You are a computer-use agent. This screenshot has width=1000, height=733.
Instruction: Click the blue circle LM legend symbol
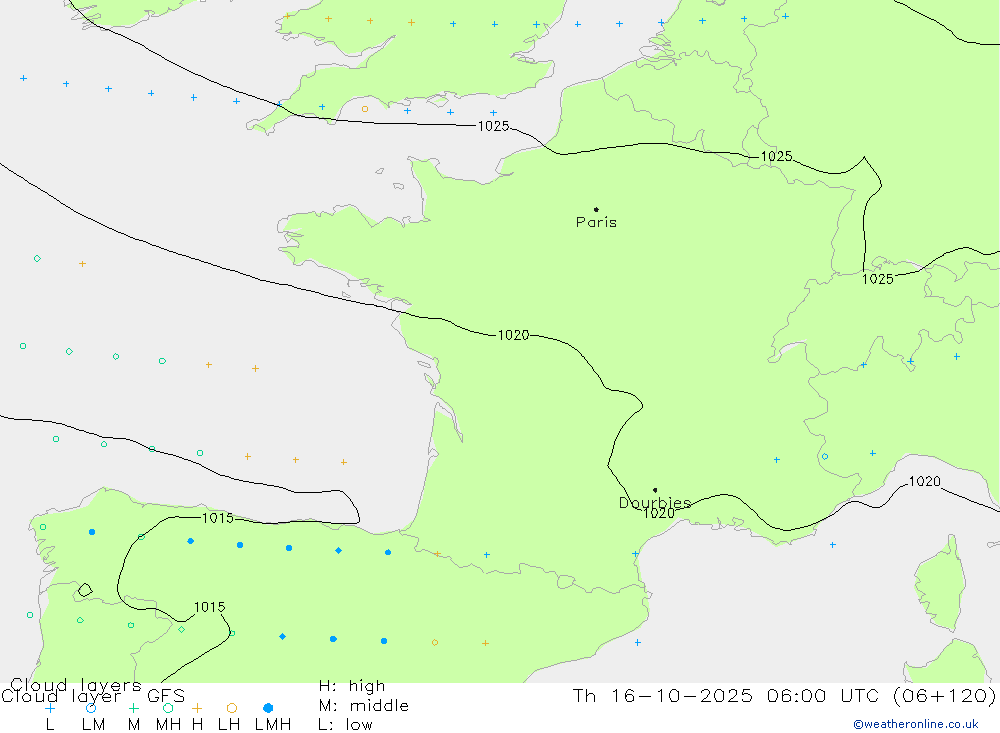tap(91, 708)
